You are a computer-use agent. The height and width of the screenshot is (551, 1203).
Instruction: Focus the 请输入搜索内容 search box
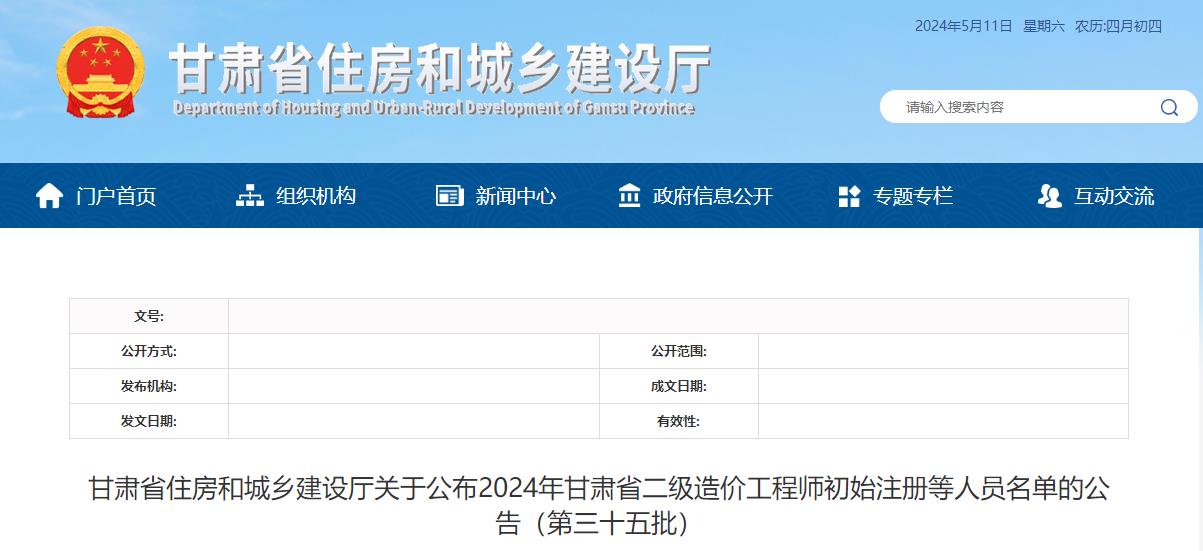coord(1020,107)
